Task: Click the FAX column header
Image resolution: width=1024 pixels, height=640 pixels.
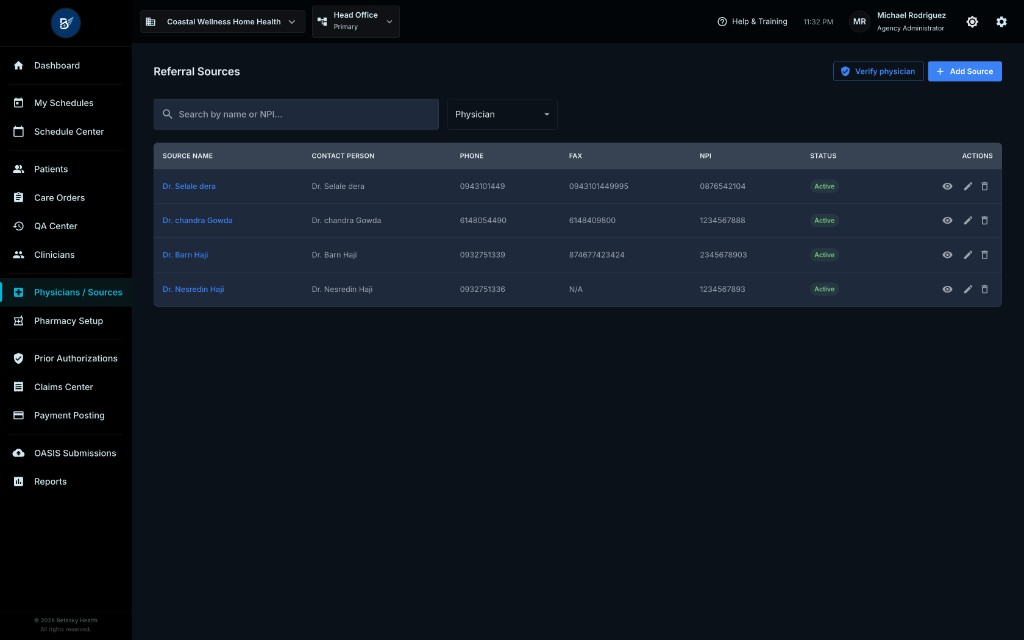Action: (x=575, y=155)
